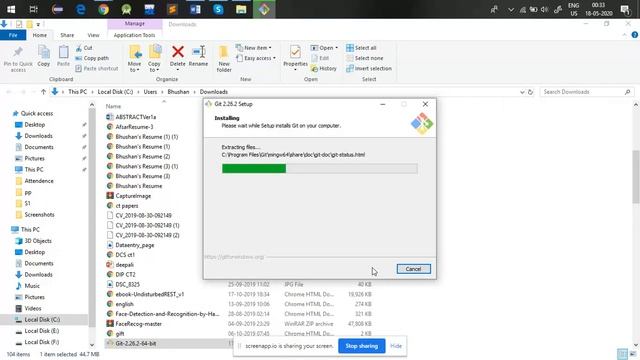The height and width of the screenshot is (360, 640).
Task: Click Copy path in ribbon
Action: [x=92, y=58]
